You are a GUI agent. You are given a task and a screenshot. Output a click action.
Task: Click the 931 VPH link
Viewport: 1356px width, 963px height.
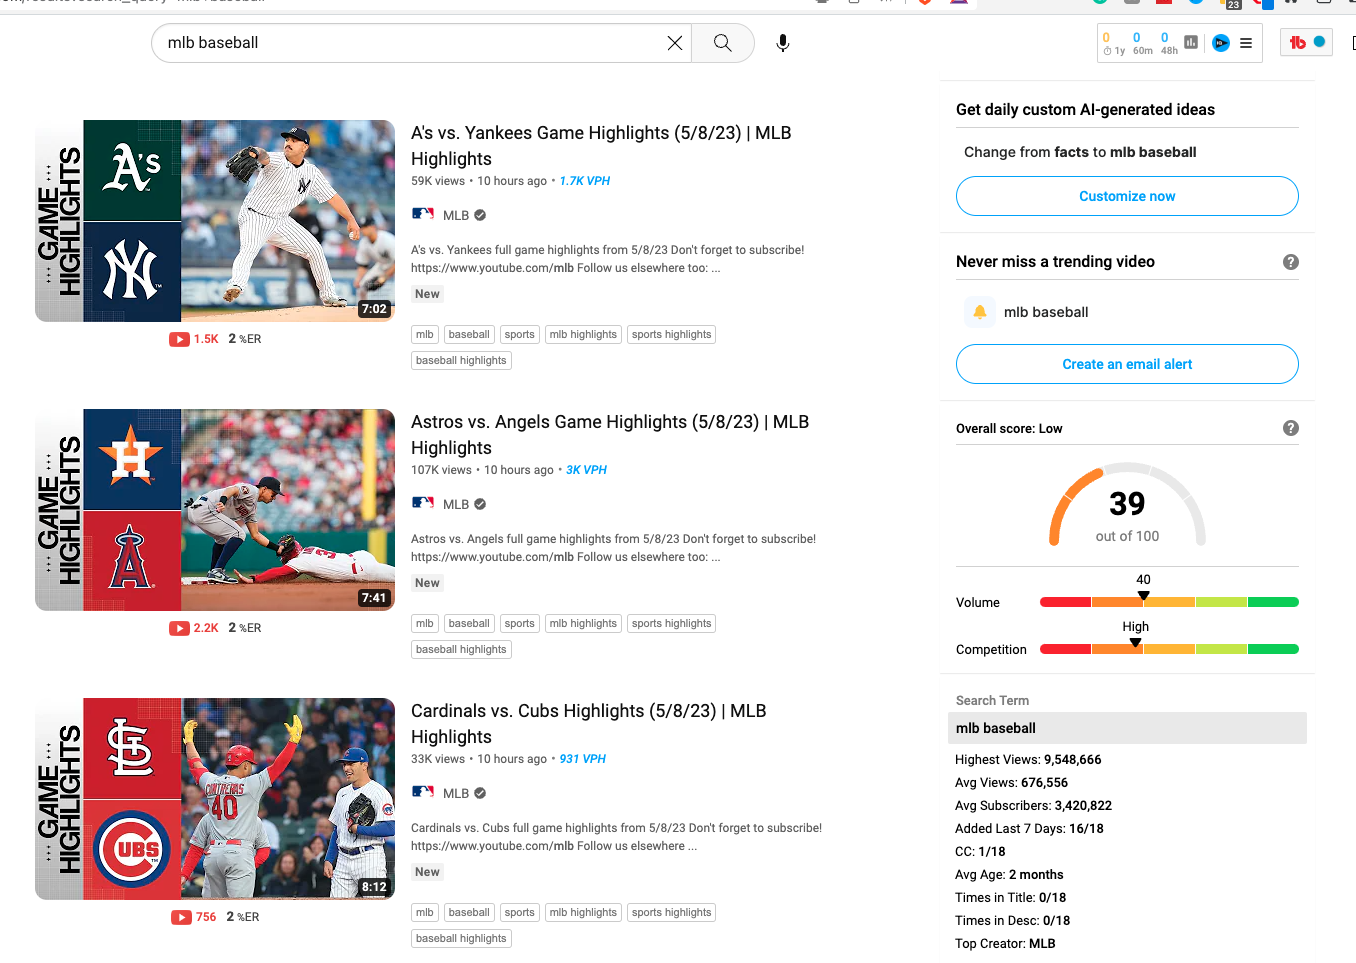pos(583,759)
